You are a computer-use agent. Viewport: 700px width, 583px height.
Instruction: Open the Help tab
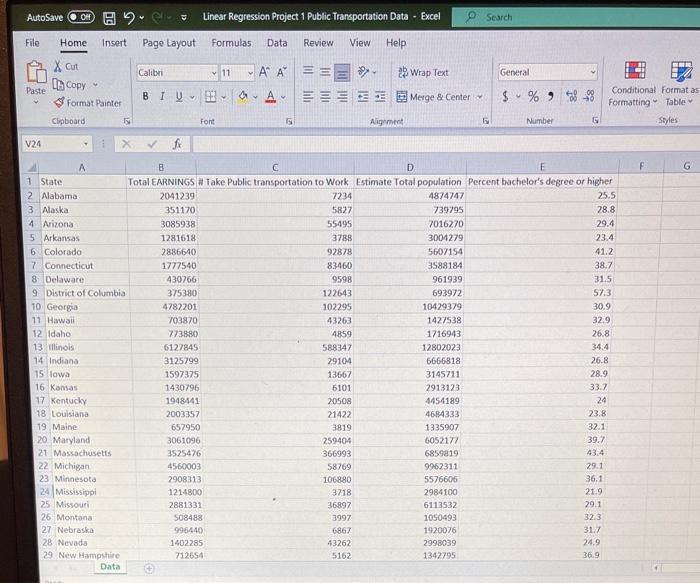click(396, 43)
